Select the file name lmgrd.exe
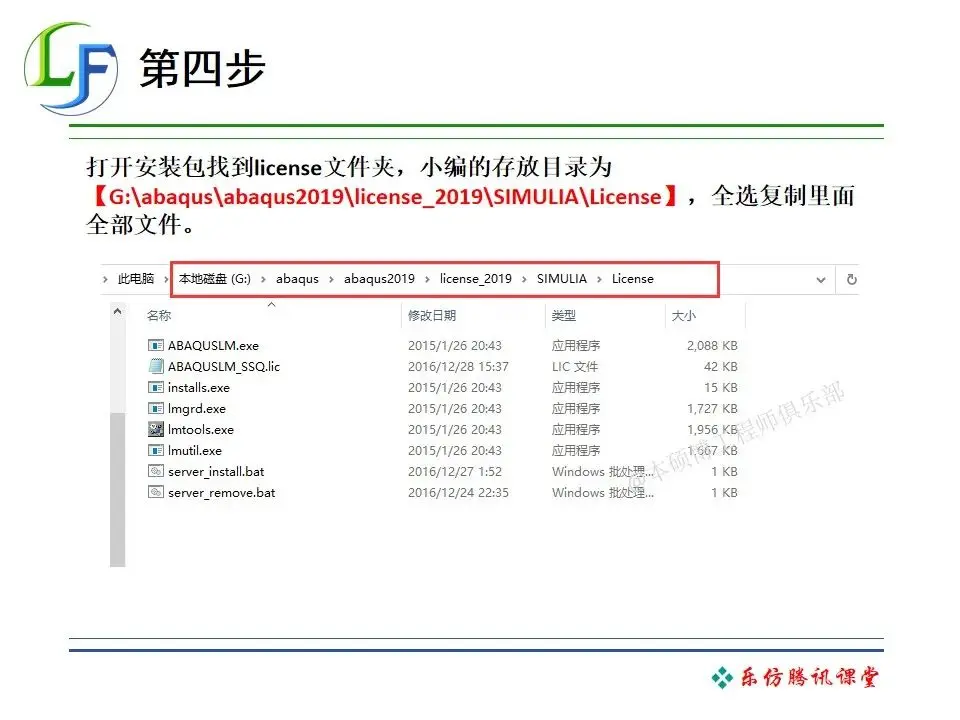The width and height of the screenshot is (960, 720). coord(197,409)
